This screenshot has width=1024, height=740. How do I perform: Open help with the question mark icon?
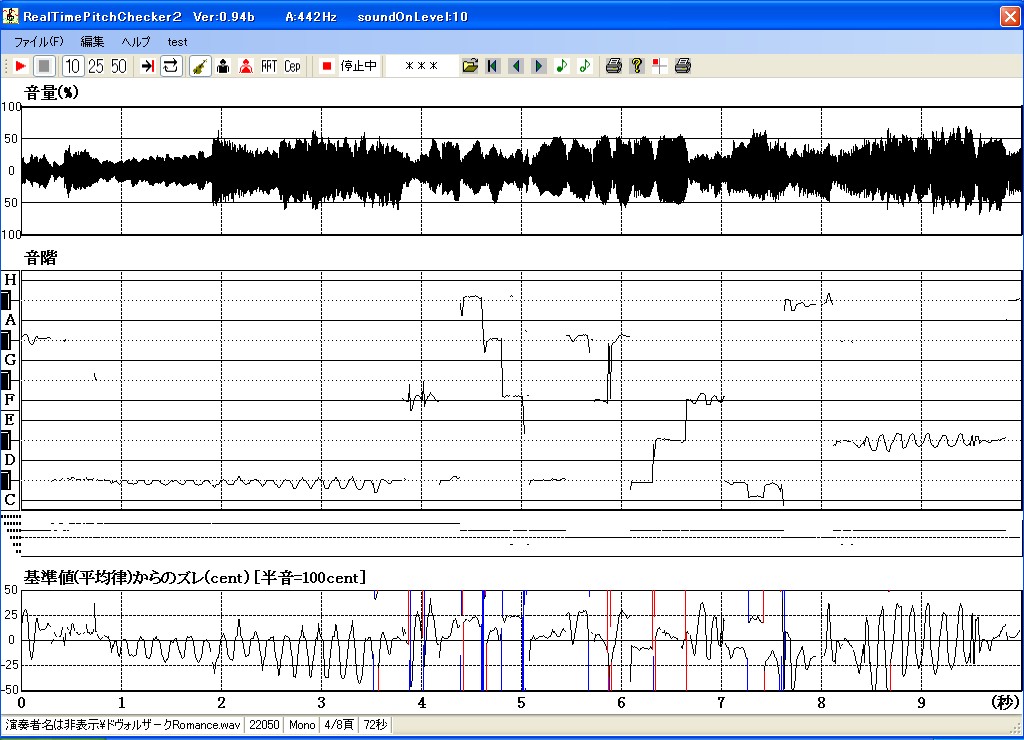coord(637,66)
